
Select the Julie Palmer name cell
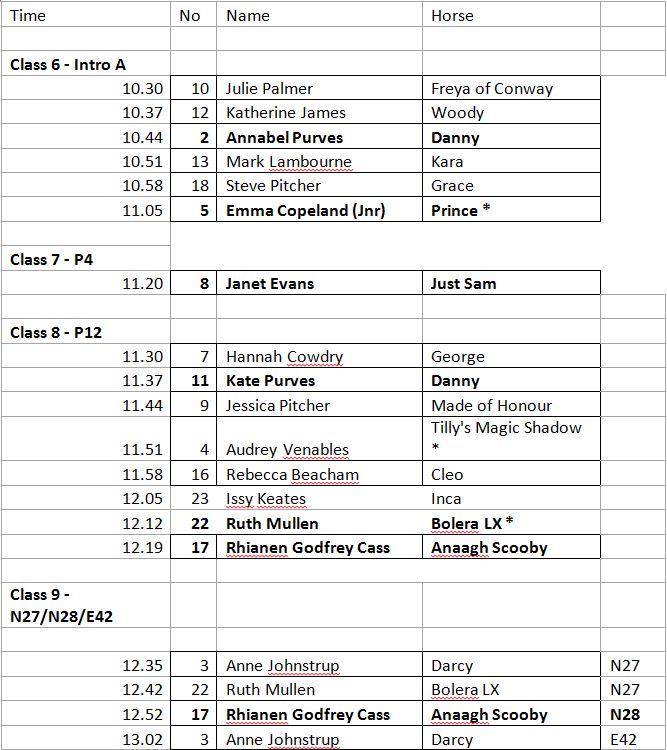coord(269,88)
